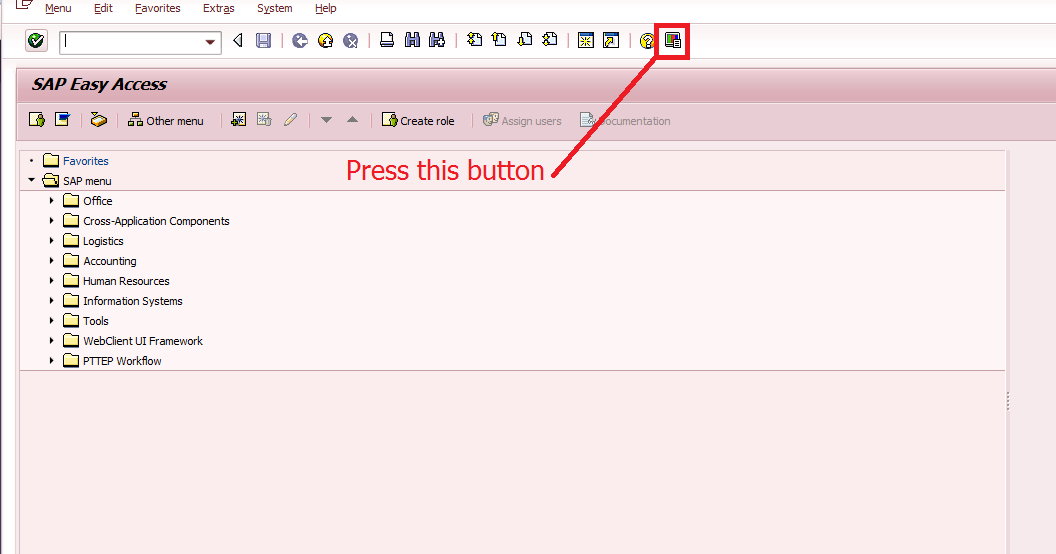Click the Other menu button

coord(166,120)
